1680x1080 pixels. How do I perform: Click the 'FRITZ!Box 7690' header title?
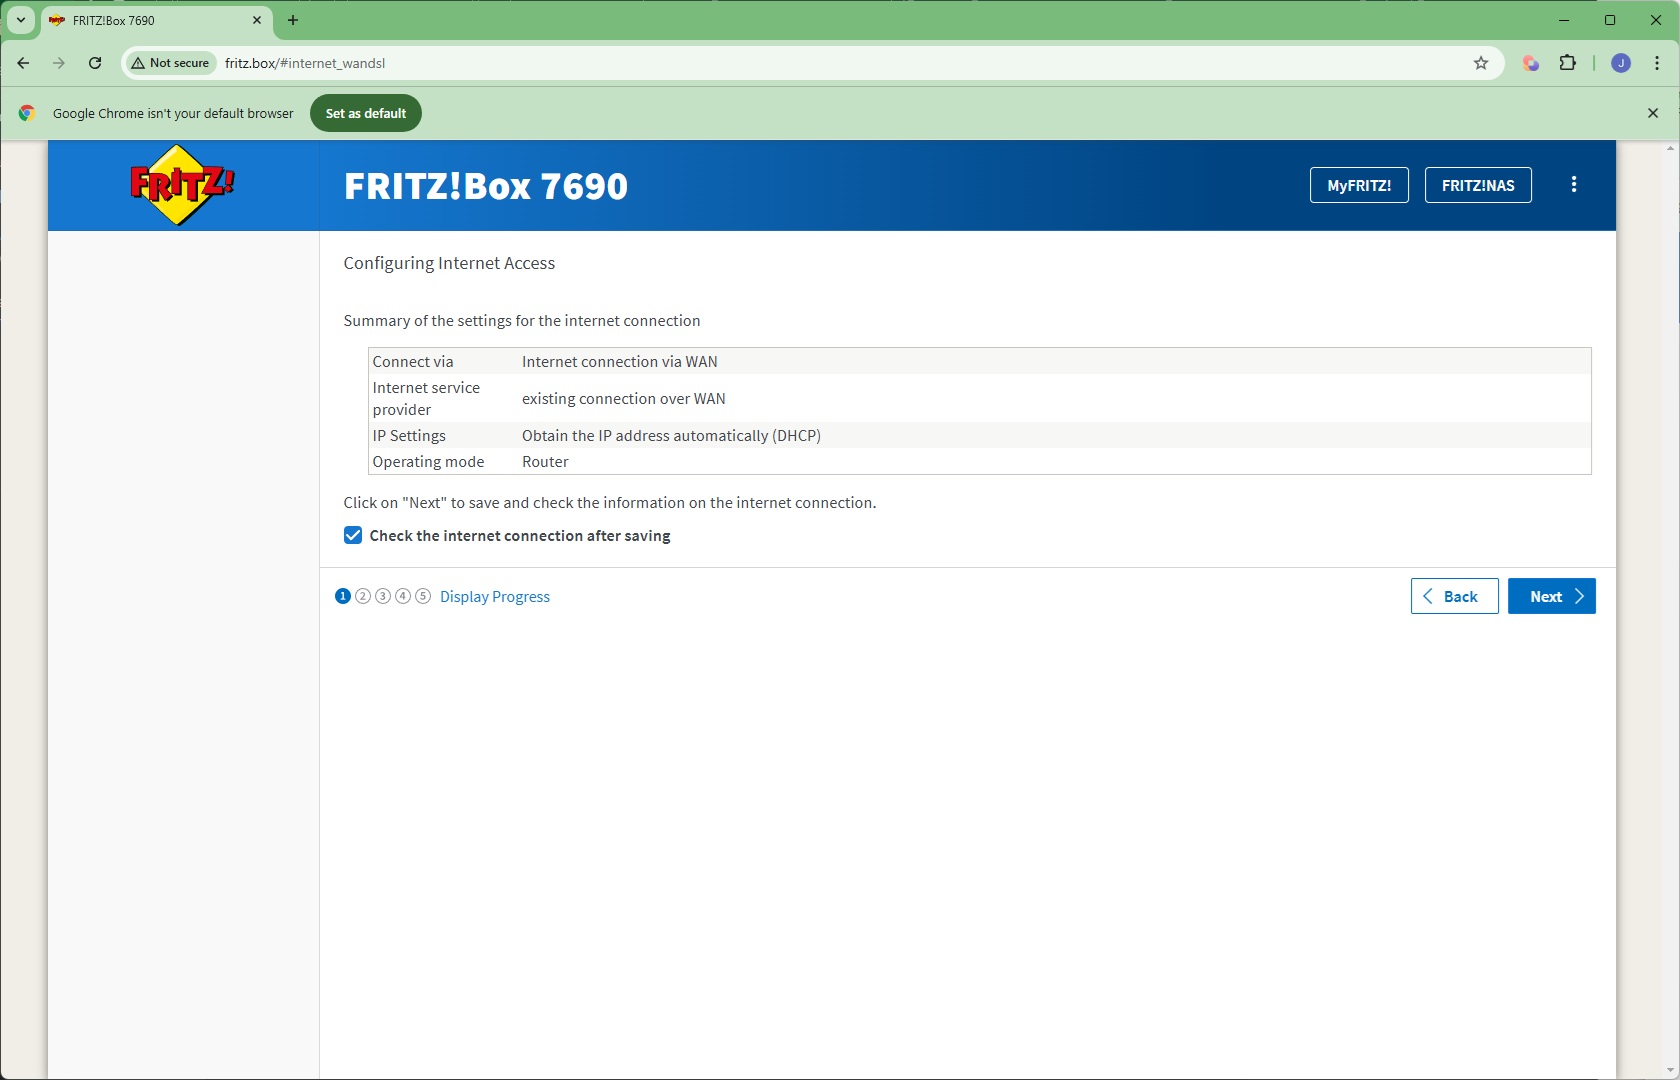486,186
